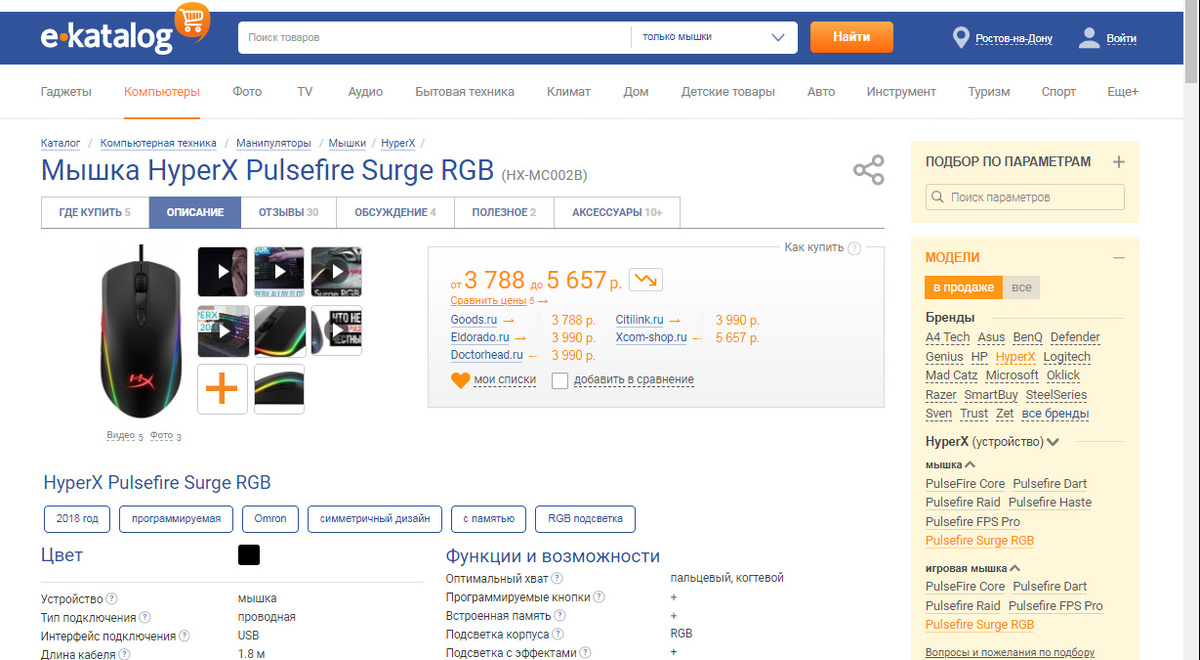This screenshot has width=1200, height=660.
Task: Click the orange plus add-photo tile
Action: [x=222, y=389]
